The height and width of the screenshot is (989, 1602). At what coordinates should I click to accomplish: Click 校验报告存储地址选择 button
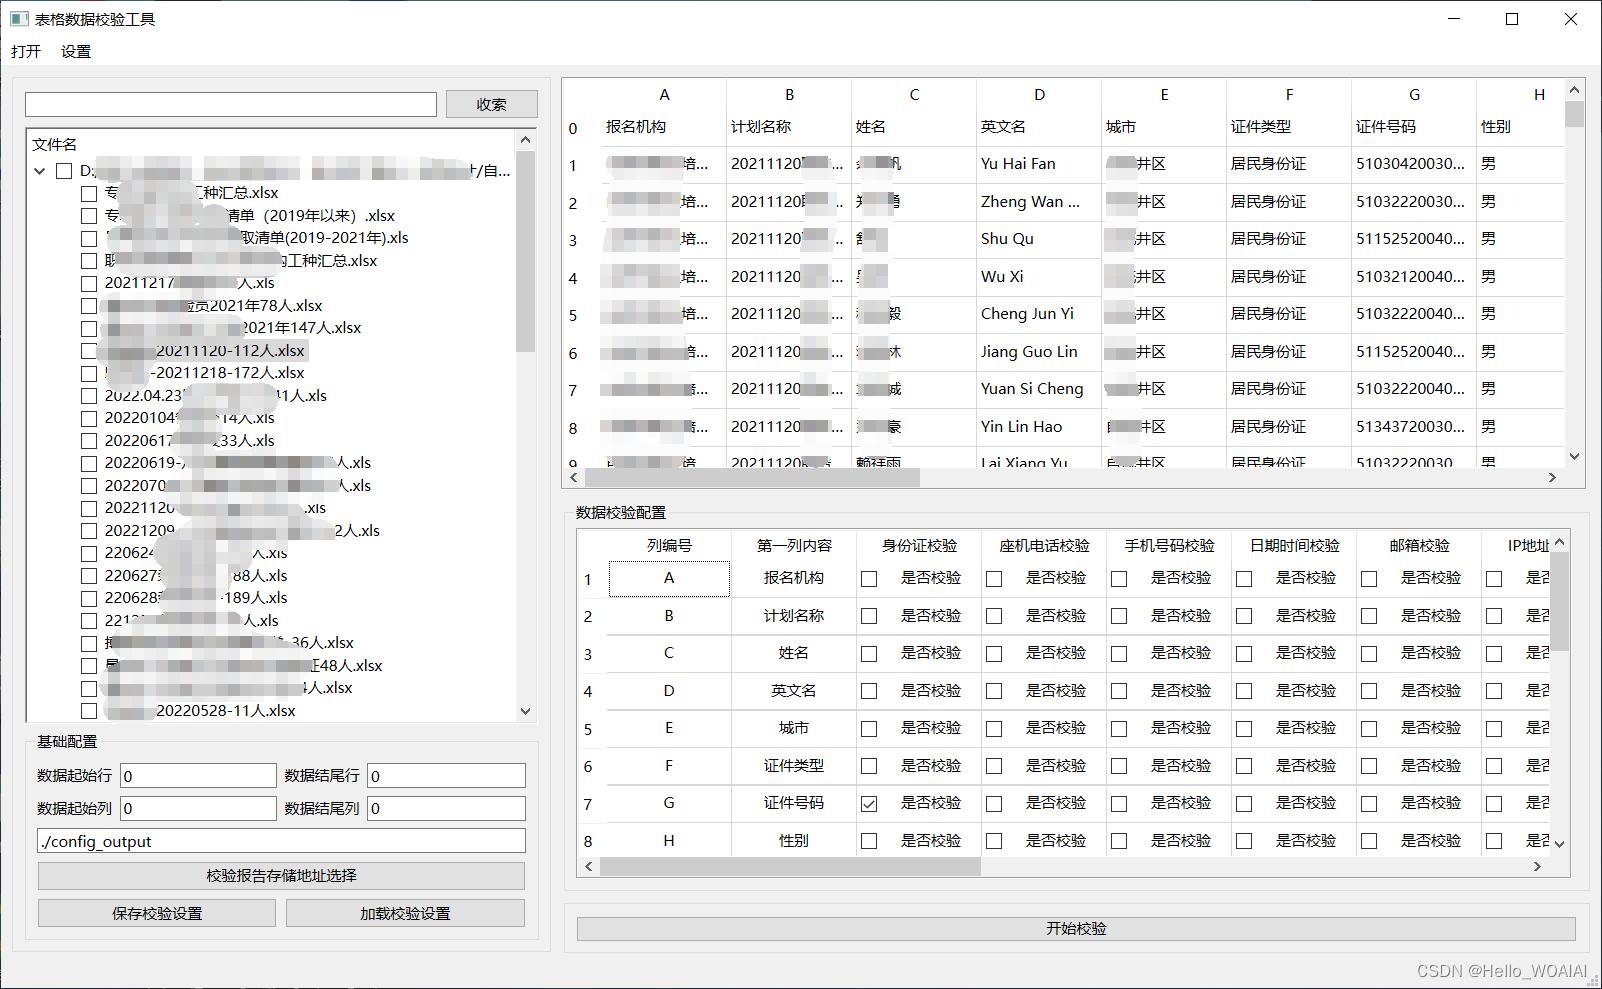pyautogui.click(x=280, y=875)
